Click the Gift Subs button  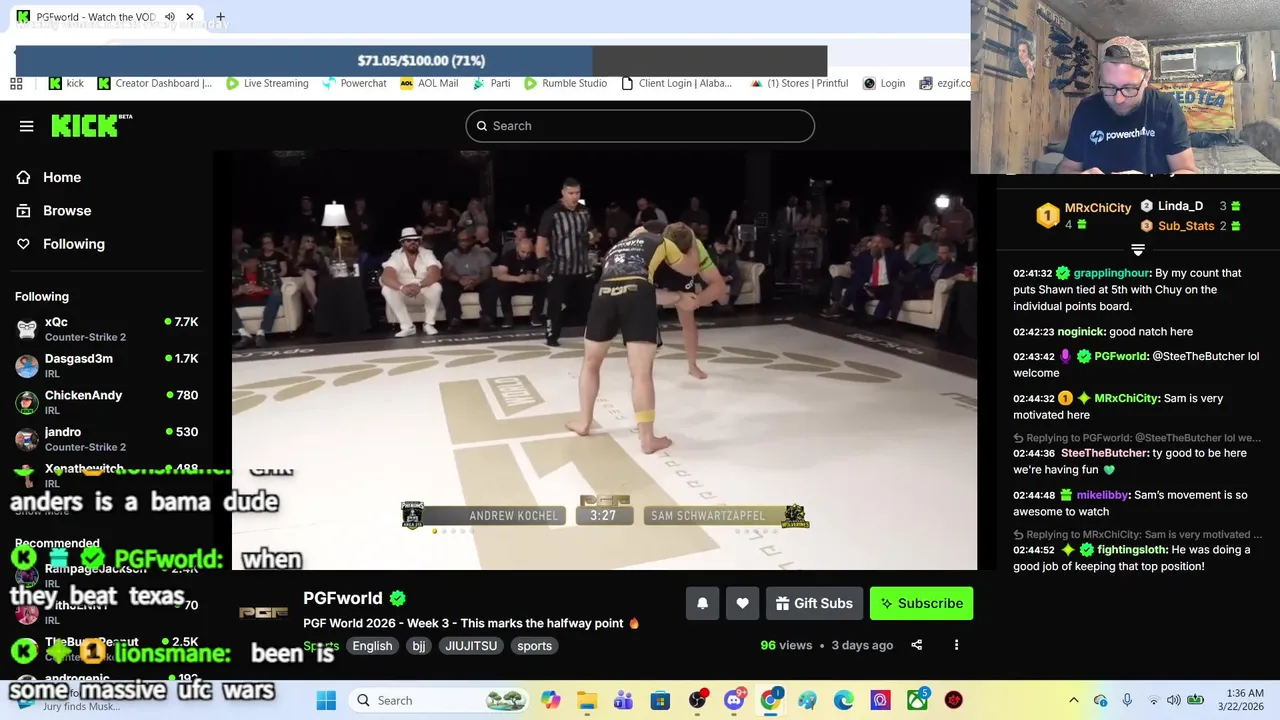(814, 603)
